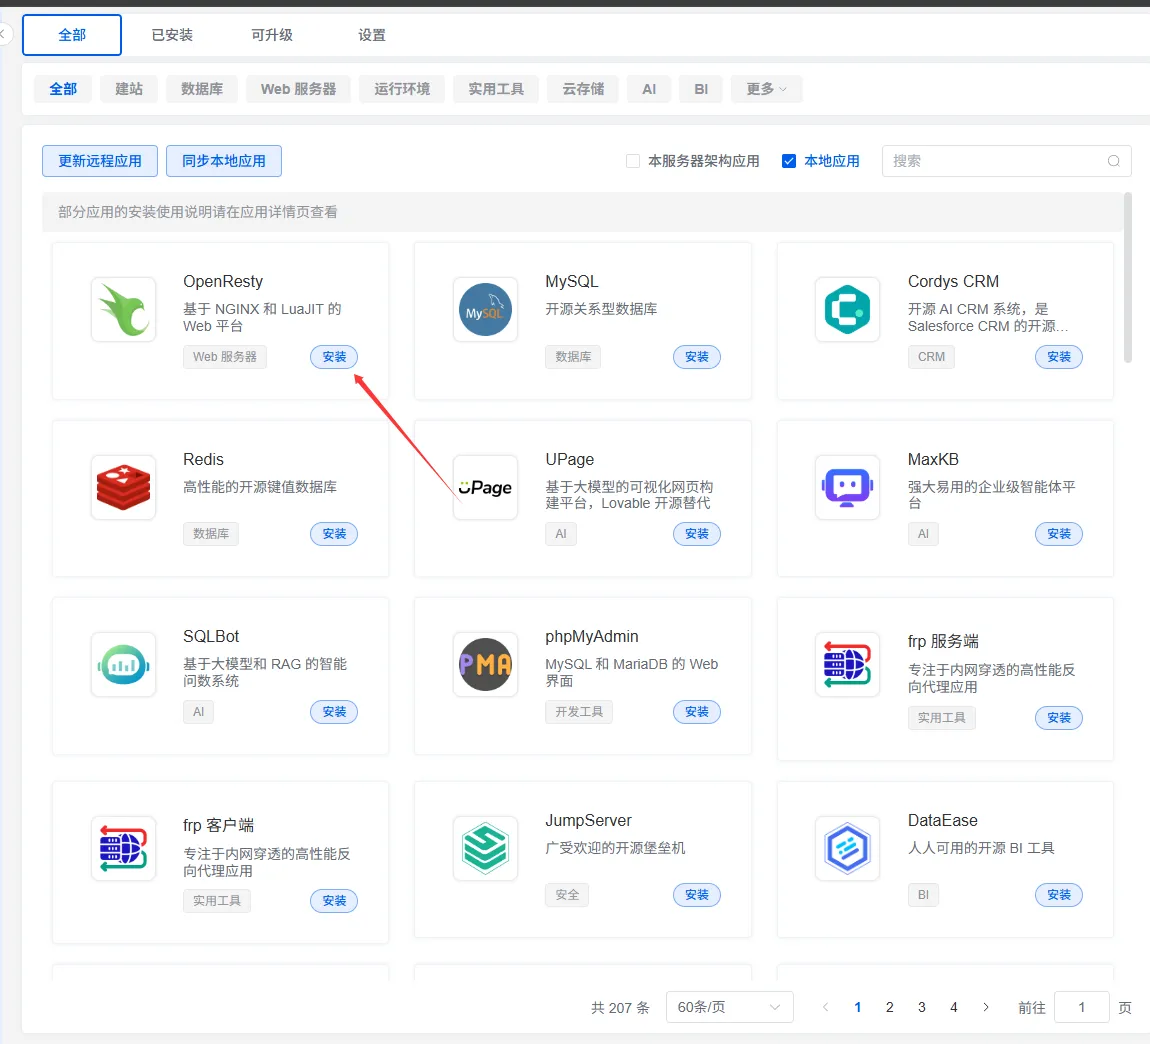This screenshot has width=1150, height=1044.
Task: Open the JumpServer green logo icon
Action: (485, 849)
